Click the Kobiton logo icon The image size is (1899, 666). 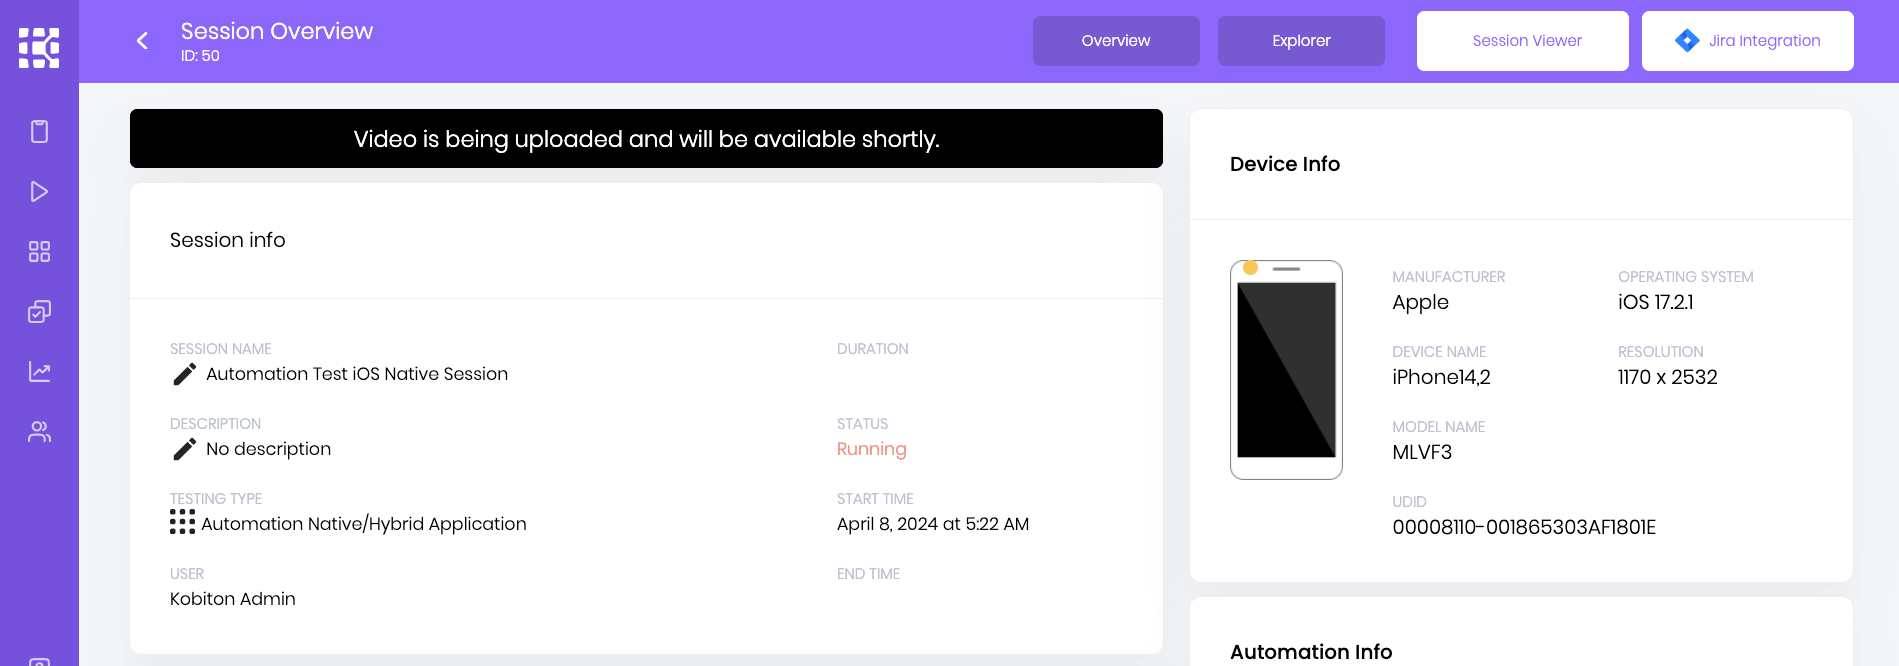coord(39,47)
